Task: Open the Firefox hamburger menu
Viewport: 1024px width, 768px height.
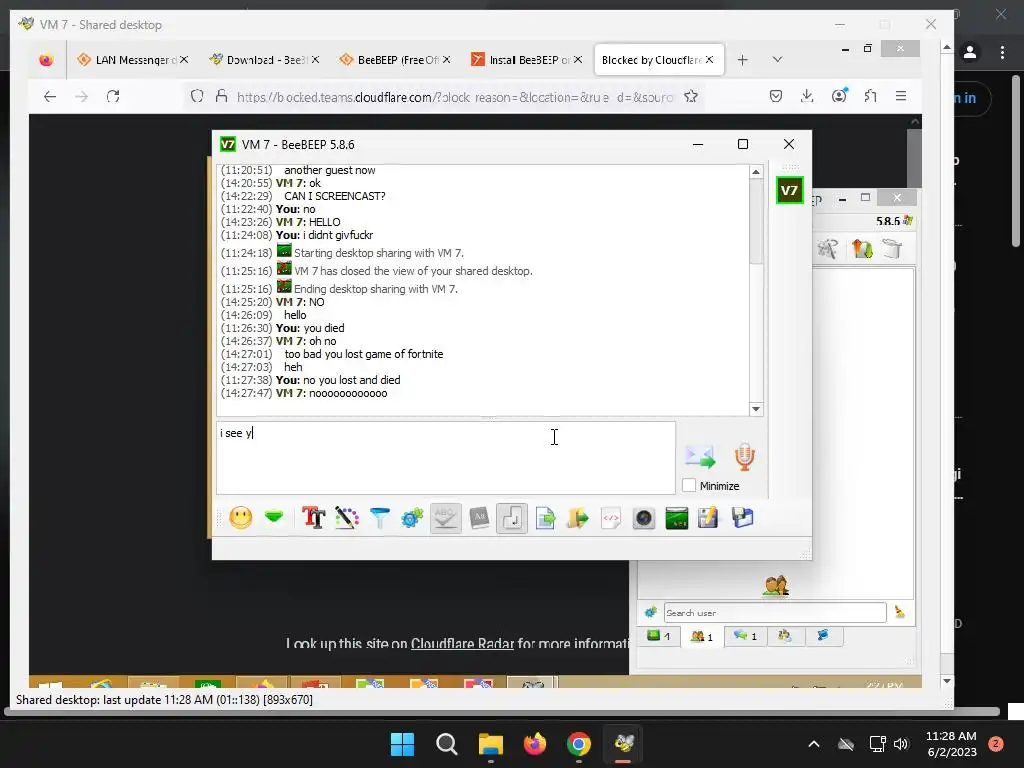Action: [x=901, y=97]
